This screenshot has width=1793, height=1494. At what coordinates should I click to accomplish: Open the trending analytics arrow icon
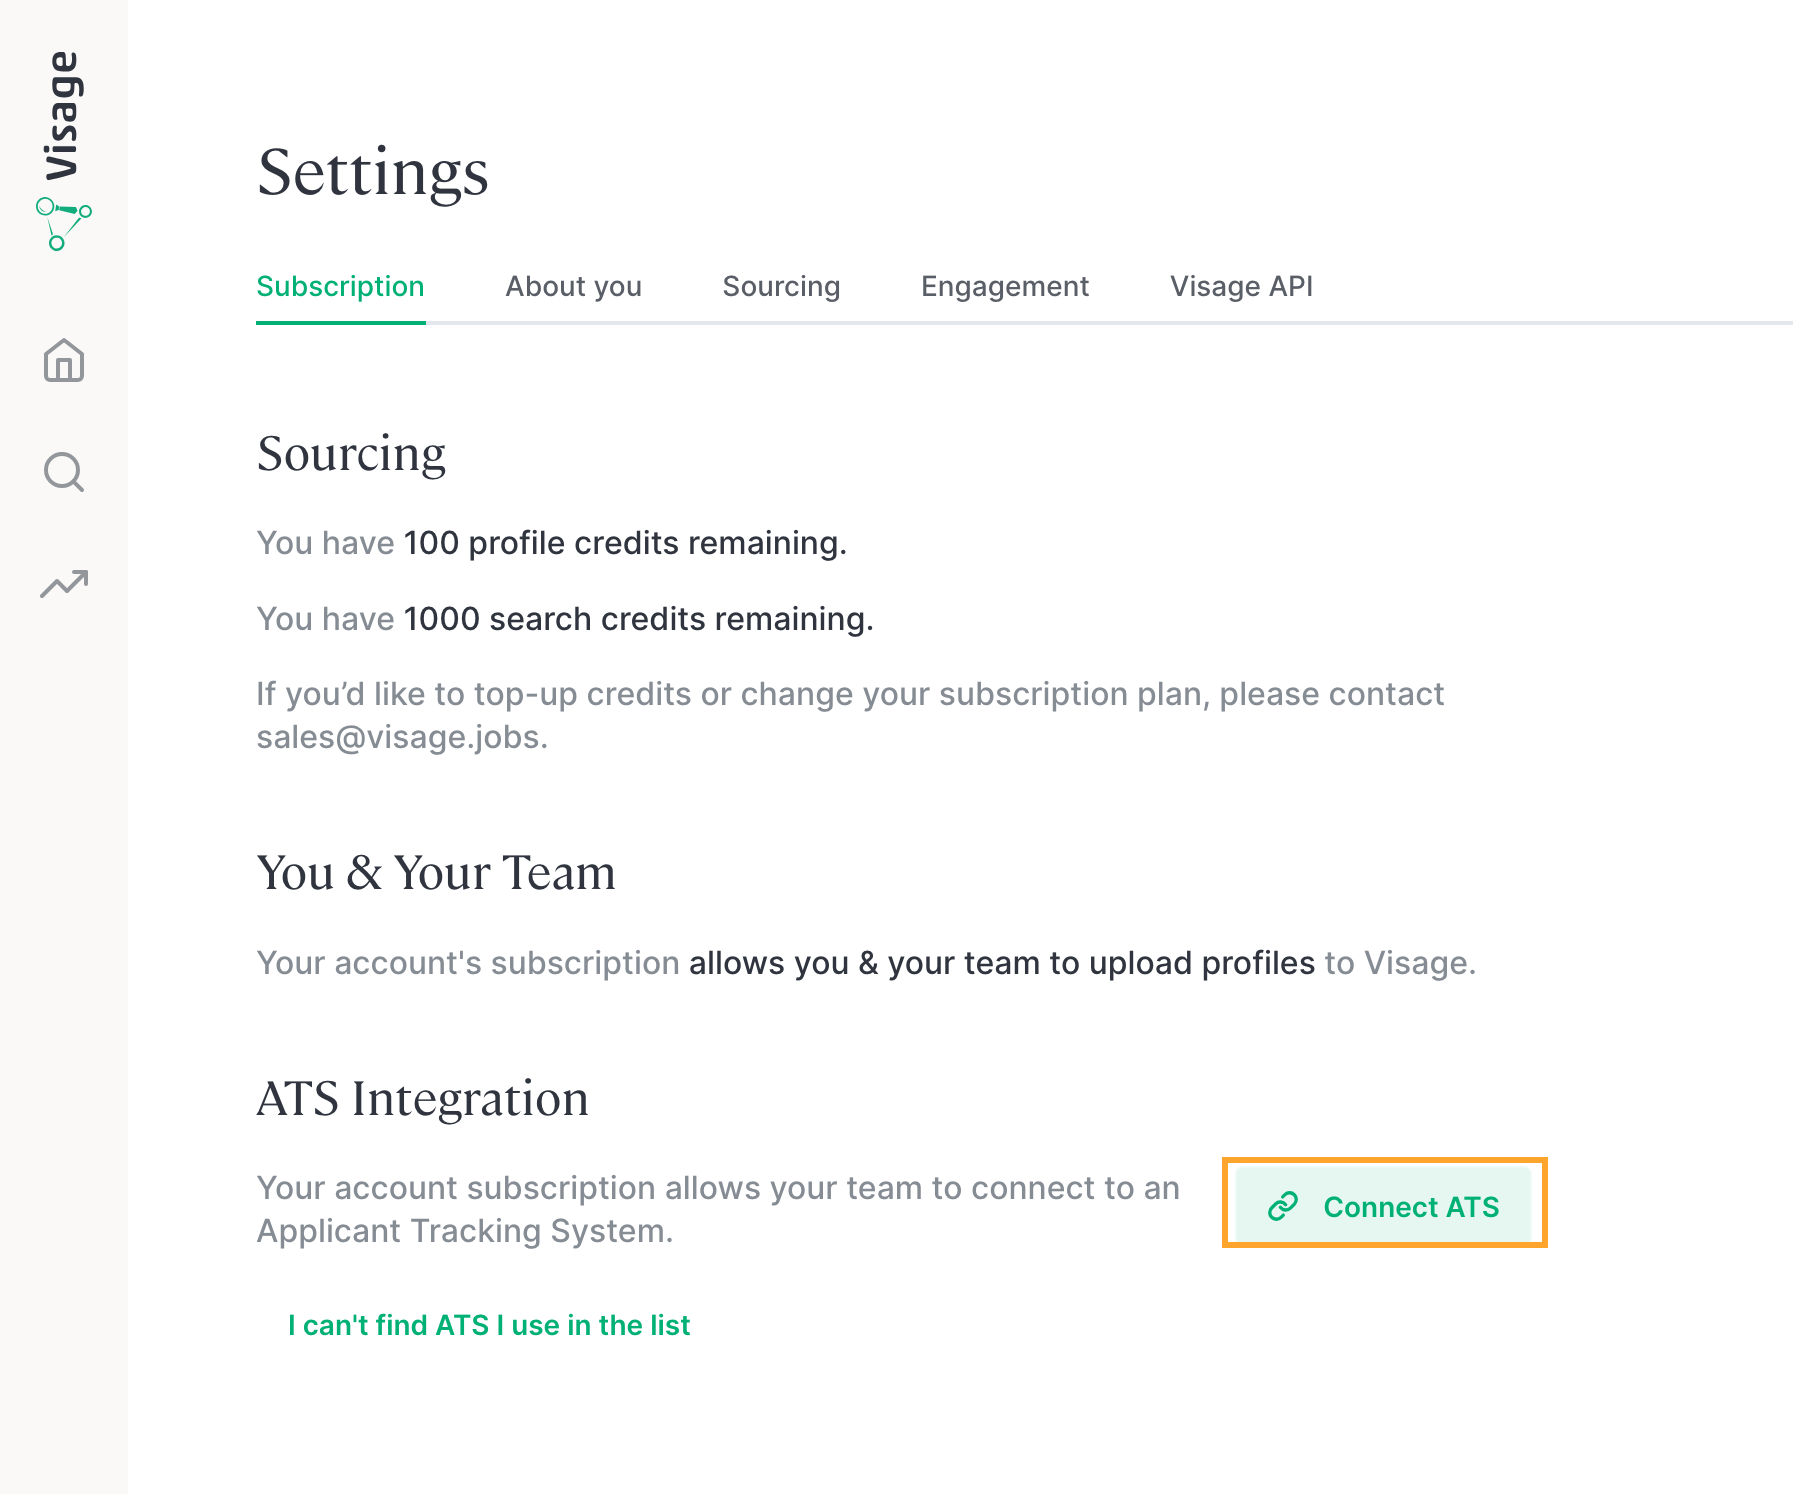tap(64, 584)
